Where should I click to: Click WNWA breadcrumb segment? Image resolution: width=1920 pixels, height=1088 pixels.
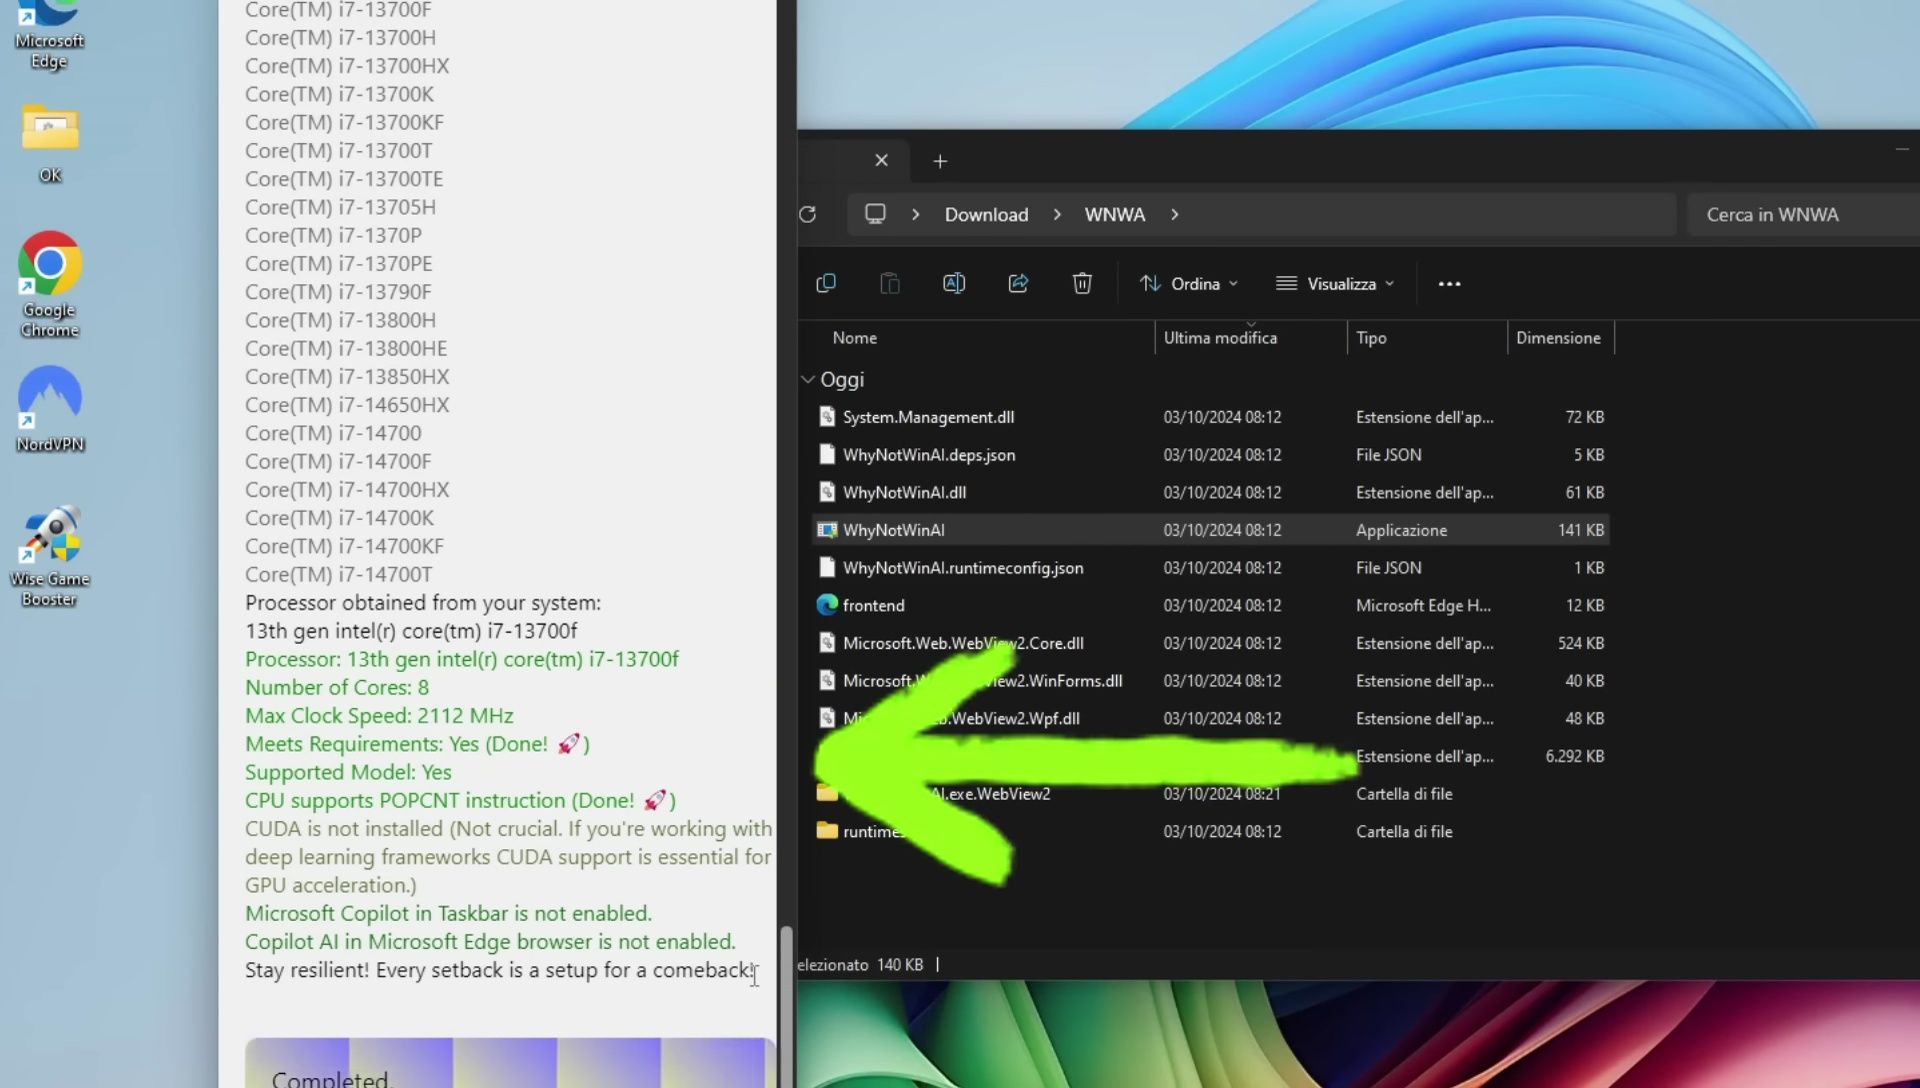1115,214
